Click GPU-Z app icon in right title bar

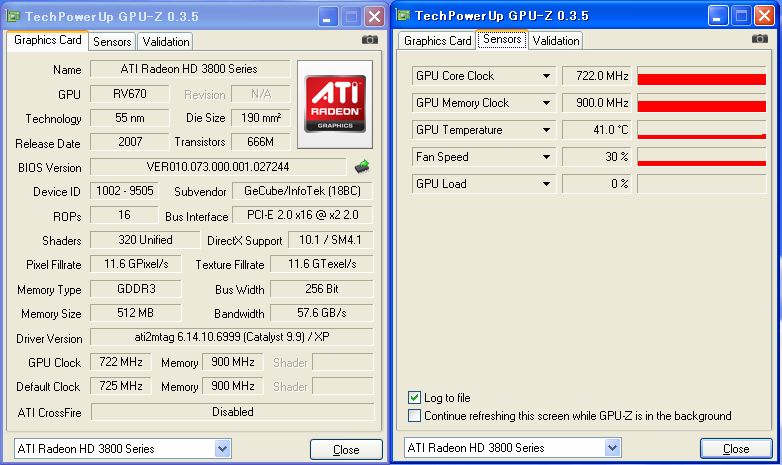pos(402,15)
